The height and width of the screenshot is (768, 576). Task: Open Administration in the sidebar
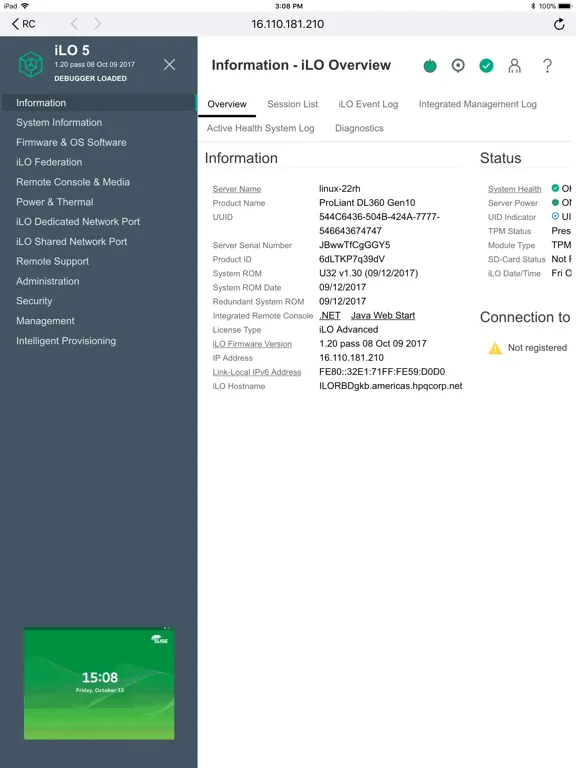coord(48,281)
